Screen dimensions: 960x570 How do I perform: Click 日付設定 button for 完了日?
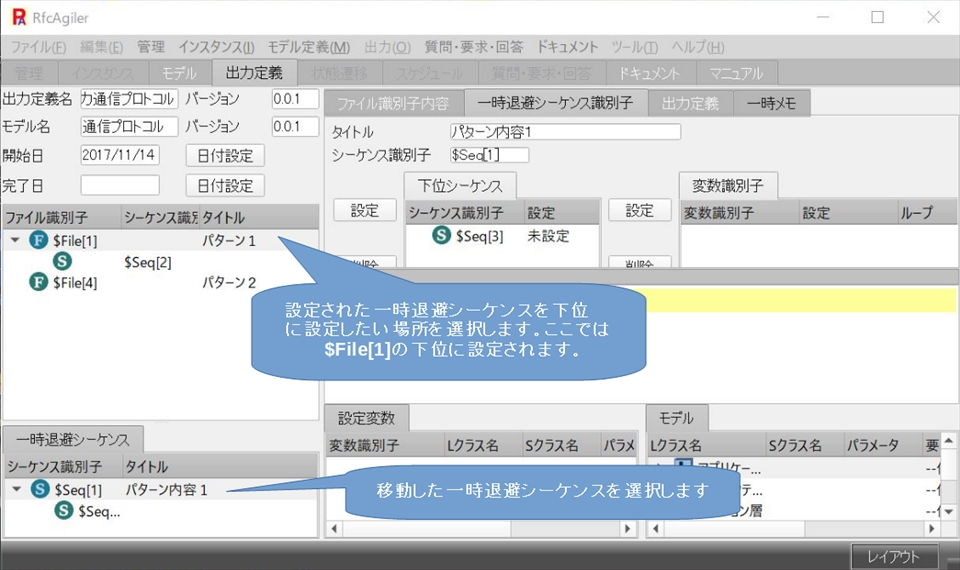point(225,186)
